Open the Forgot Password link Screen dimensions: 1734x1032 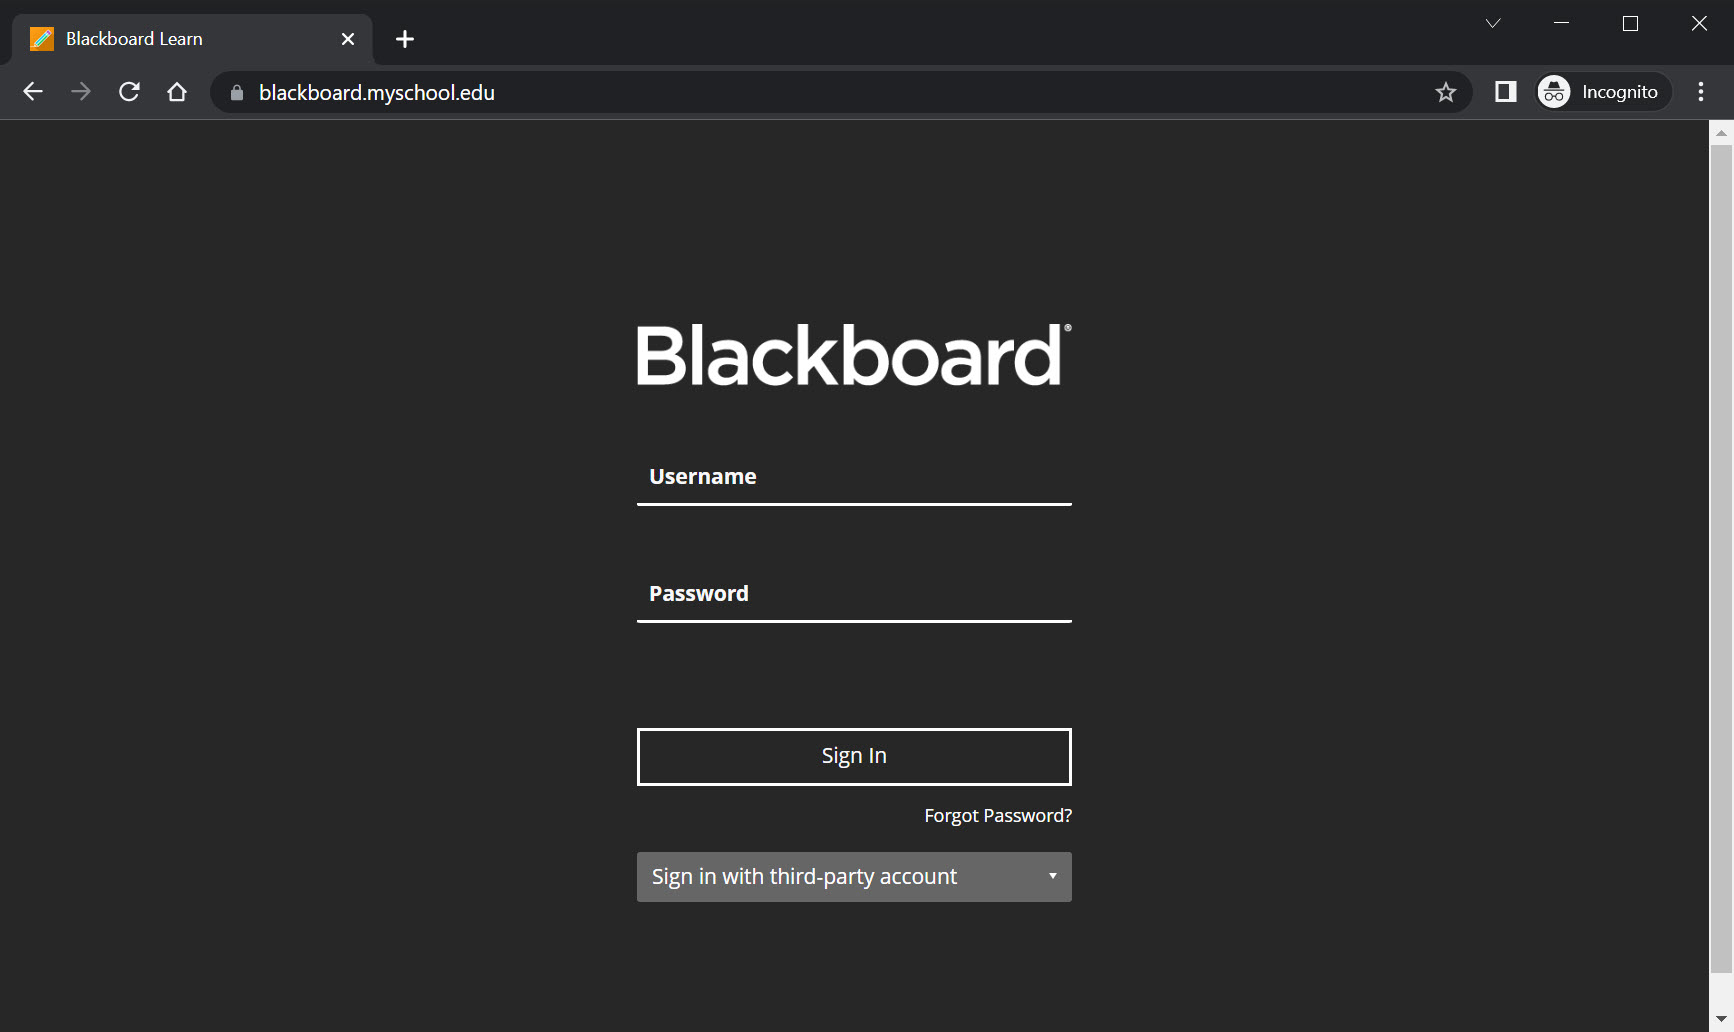tap(996, 815)
